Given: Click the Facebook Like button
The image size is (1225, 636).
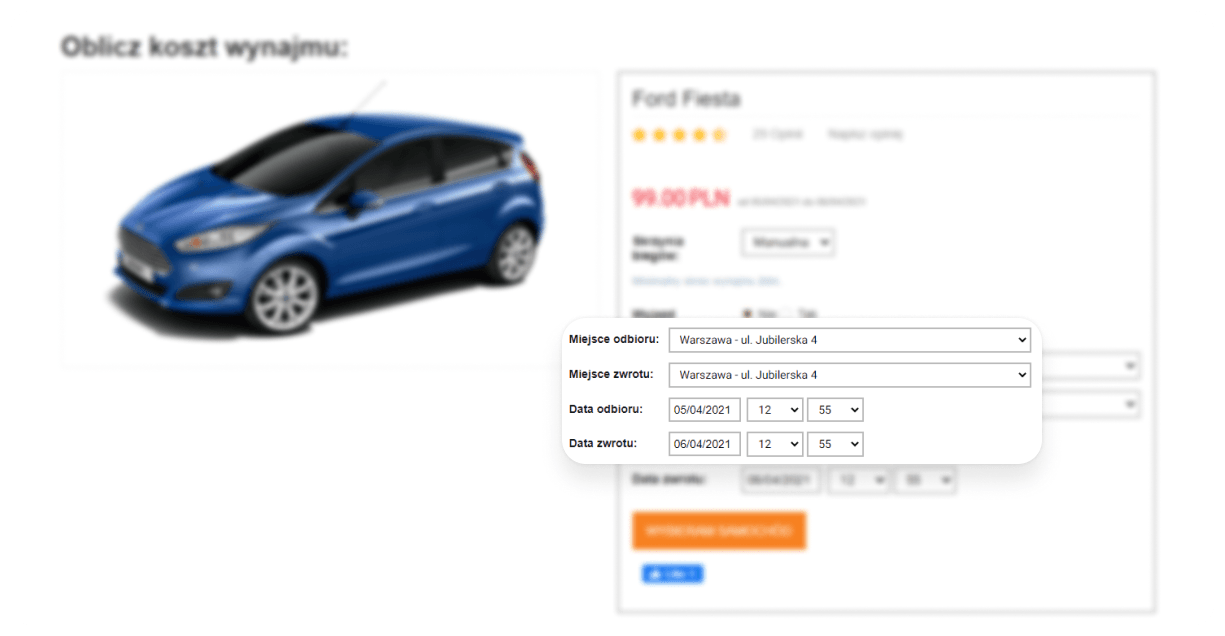Looking at the screenshot, I should pyautogui.click(x=672, y=574).
